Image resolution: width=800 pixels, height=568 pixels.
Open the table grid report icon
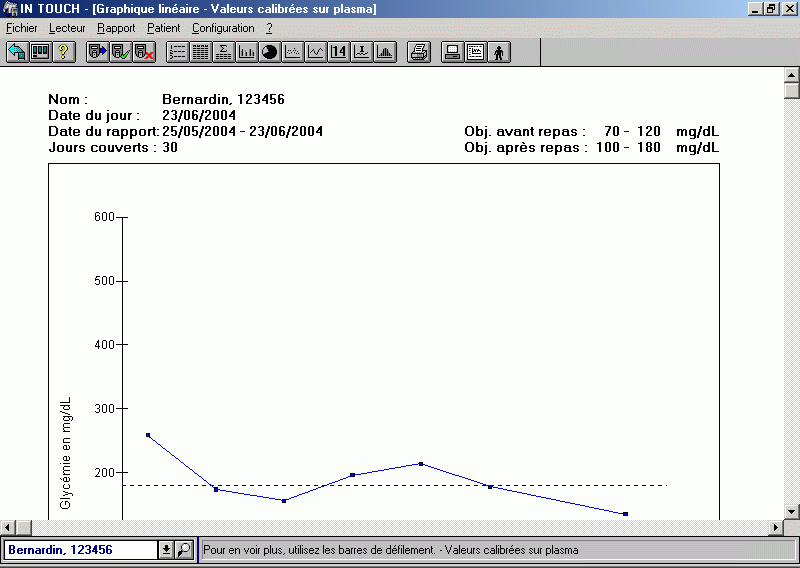[201, 52]
